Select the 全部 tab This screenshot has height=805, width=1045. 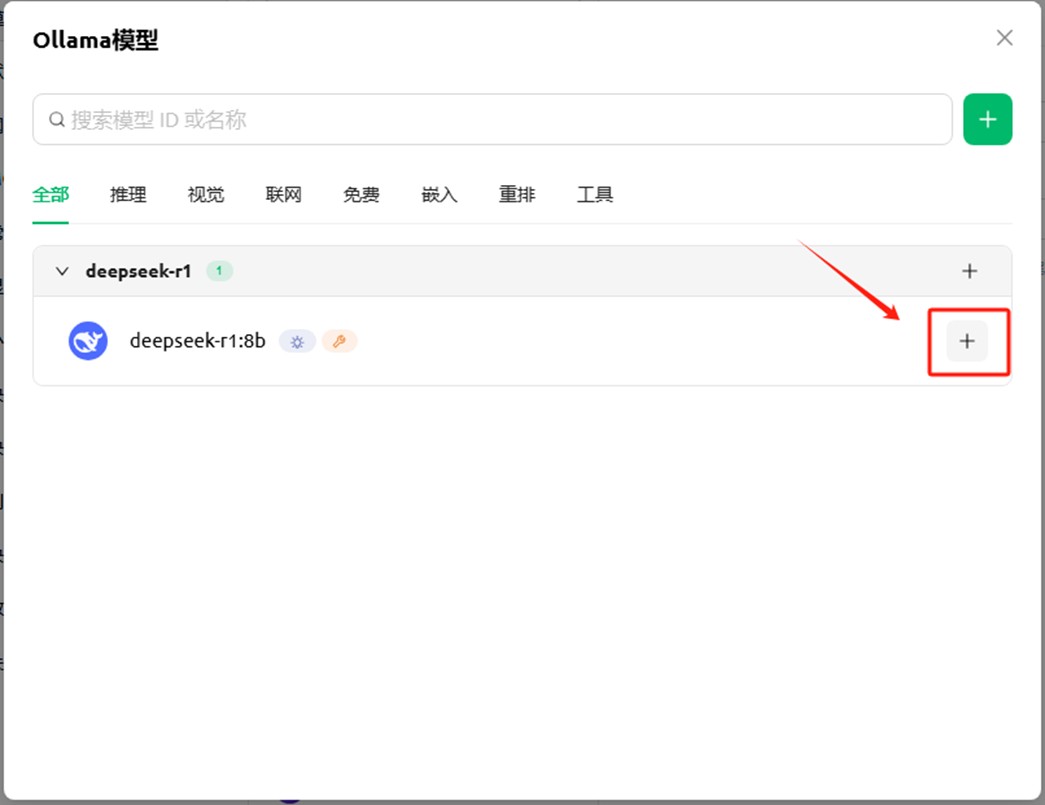pos(51,195)
